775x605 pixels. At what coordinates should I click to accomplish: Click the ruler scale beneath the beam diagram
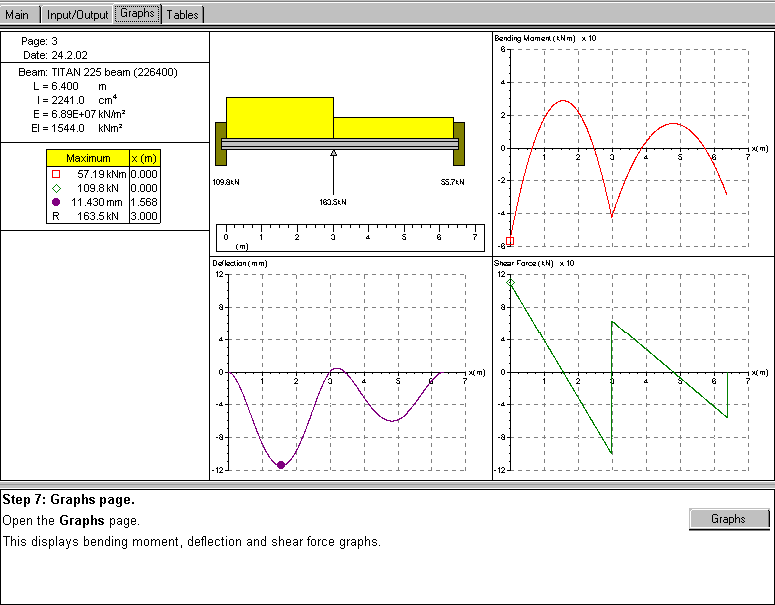tap(349, 238)
